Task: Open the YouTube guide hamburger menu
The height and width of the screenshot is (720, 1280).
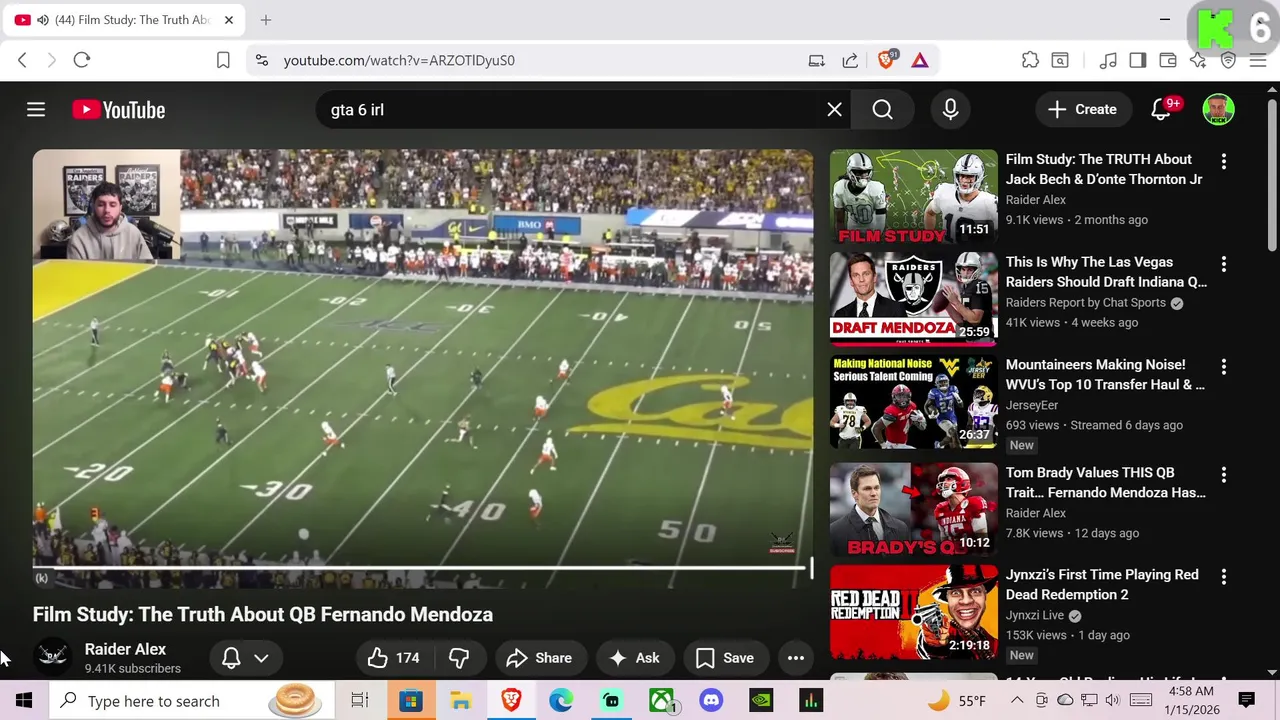Action: [36, 110]
